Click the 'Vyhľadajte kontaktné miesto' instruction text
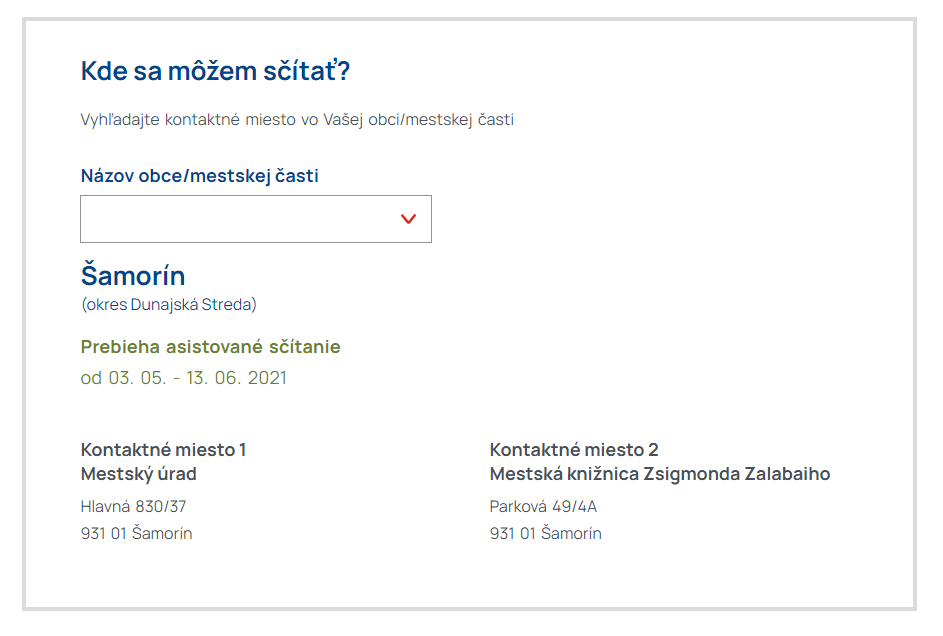The width and height of the screenshot is (943, 636). point(190,120)
